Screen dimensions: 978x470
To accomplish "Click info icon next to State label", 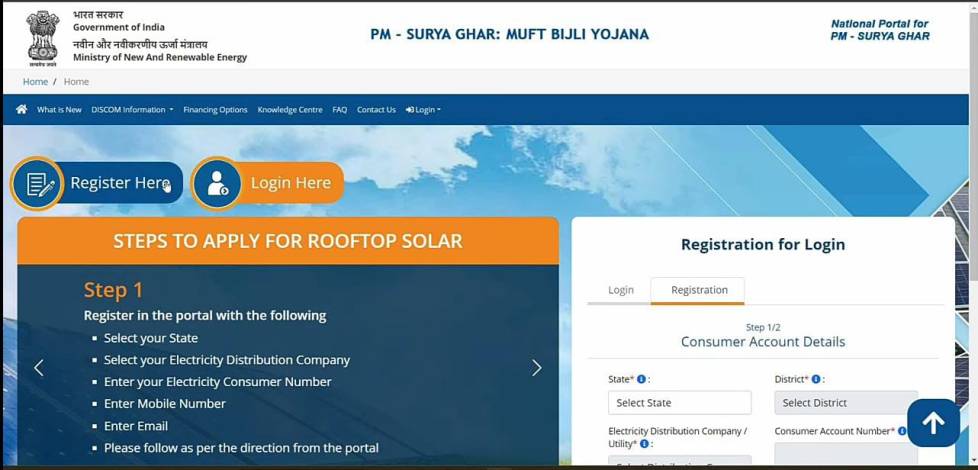I will click(641, 379).
